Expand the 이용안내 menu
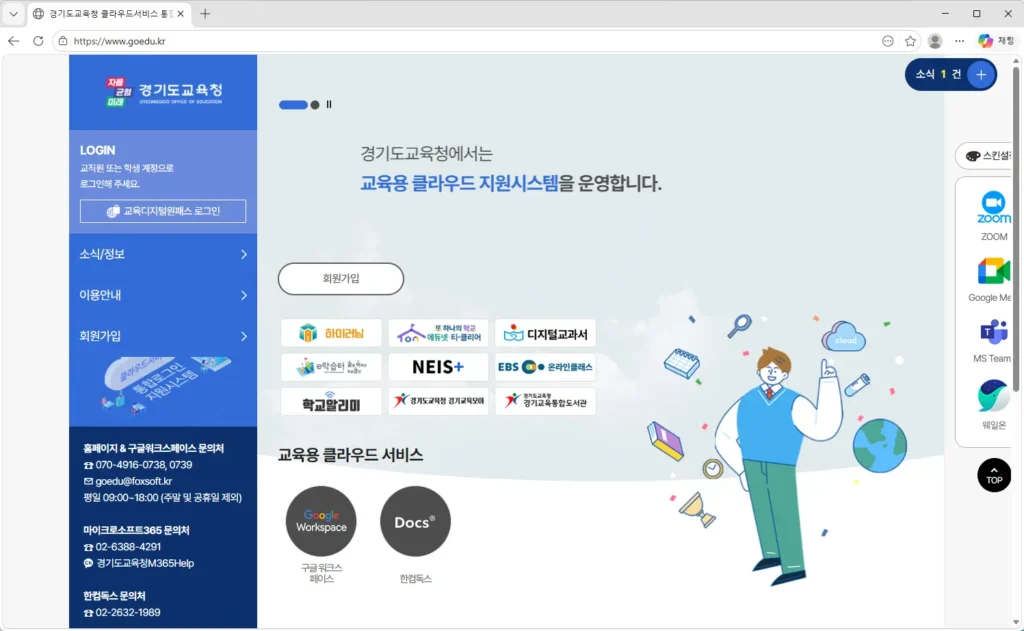 [163, 295]
